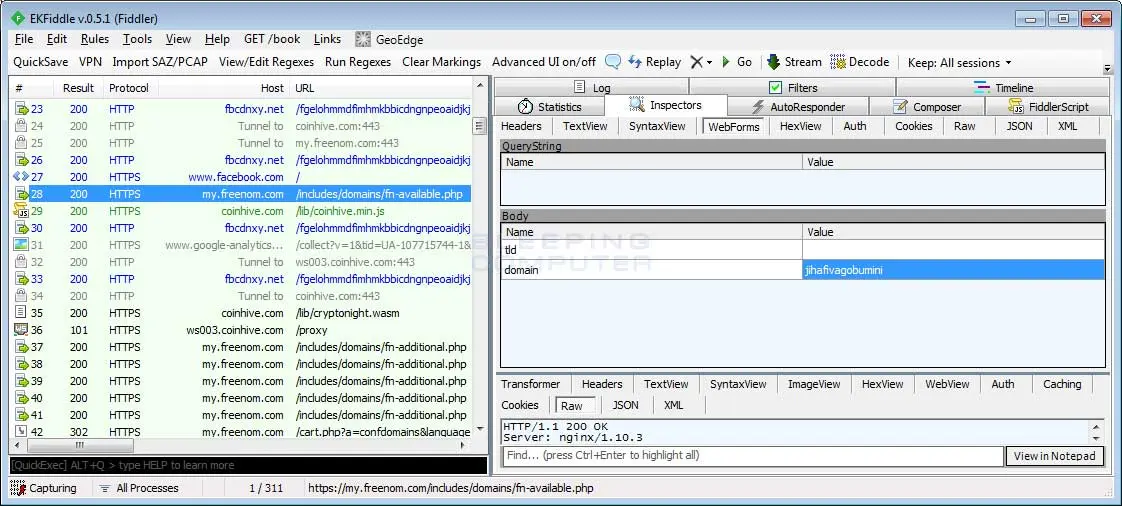Open the File menu
This screenshot has height=506, width=1122.
pos(24,39)
